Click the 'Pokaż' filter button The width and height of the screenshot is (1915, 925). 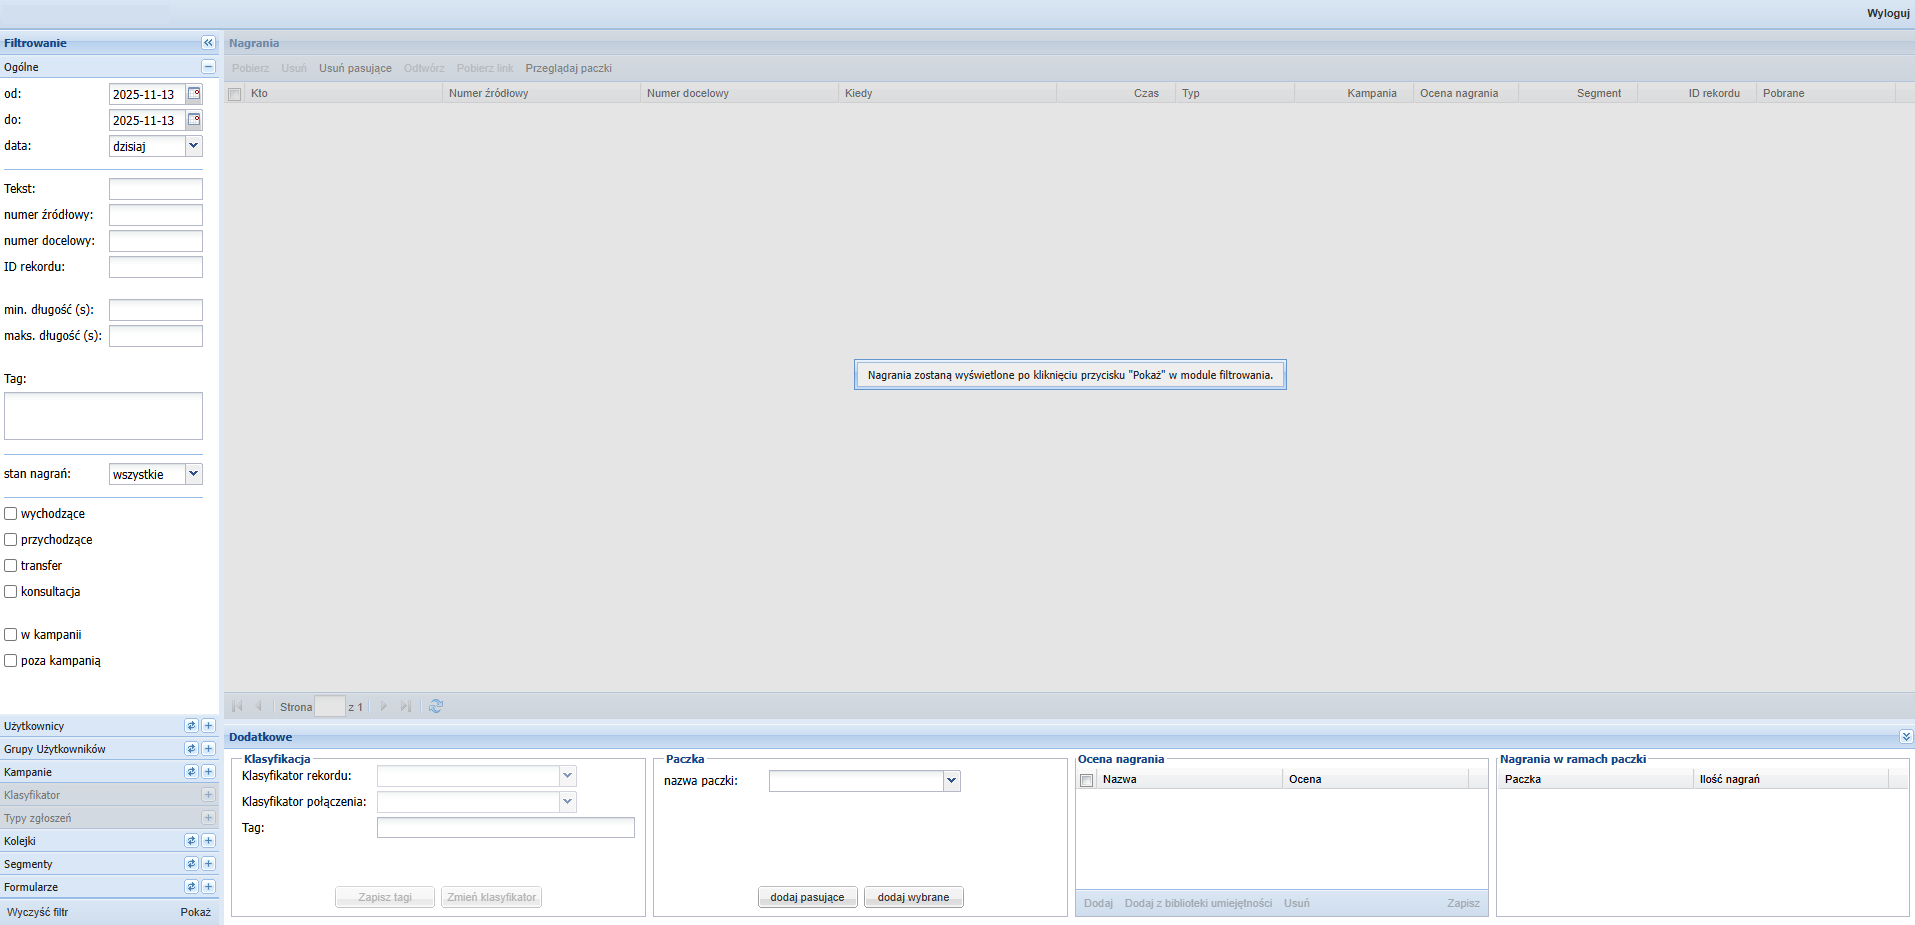point(196,912)
